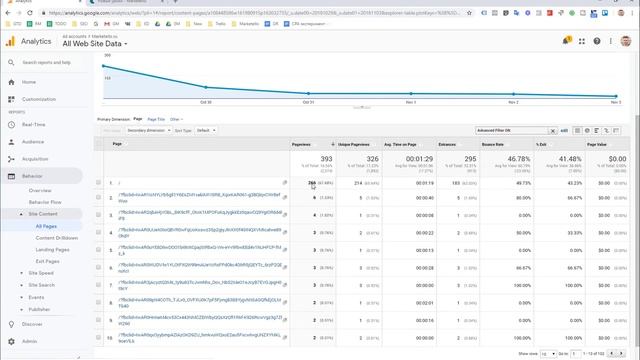Tick the checkbox for table row 3

coord(98,215)
